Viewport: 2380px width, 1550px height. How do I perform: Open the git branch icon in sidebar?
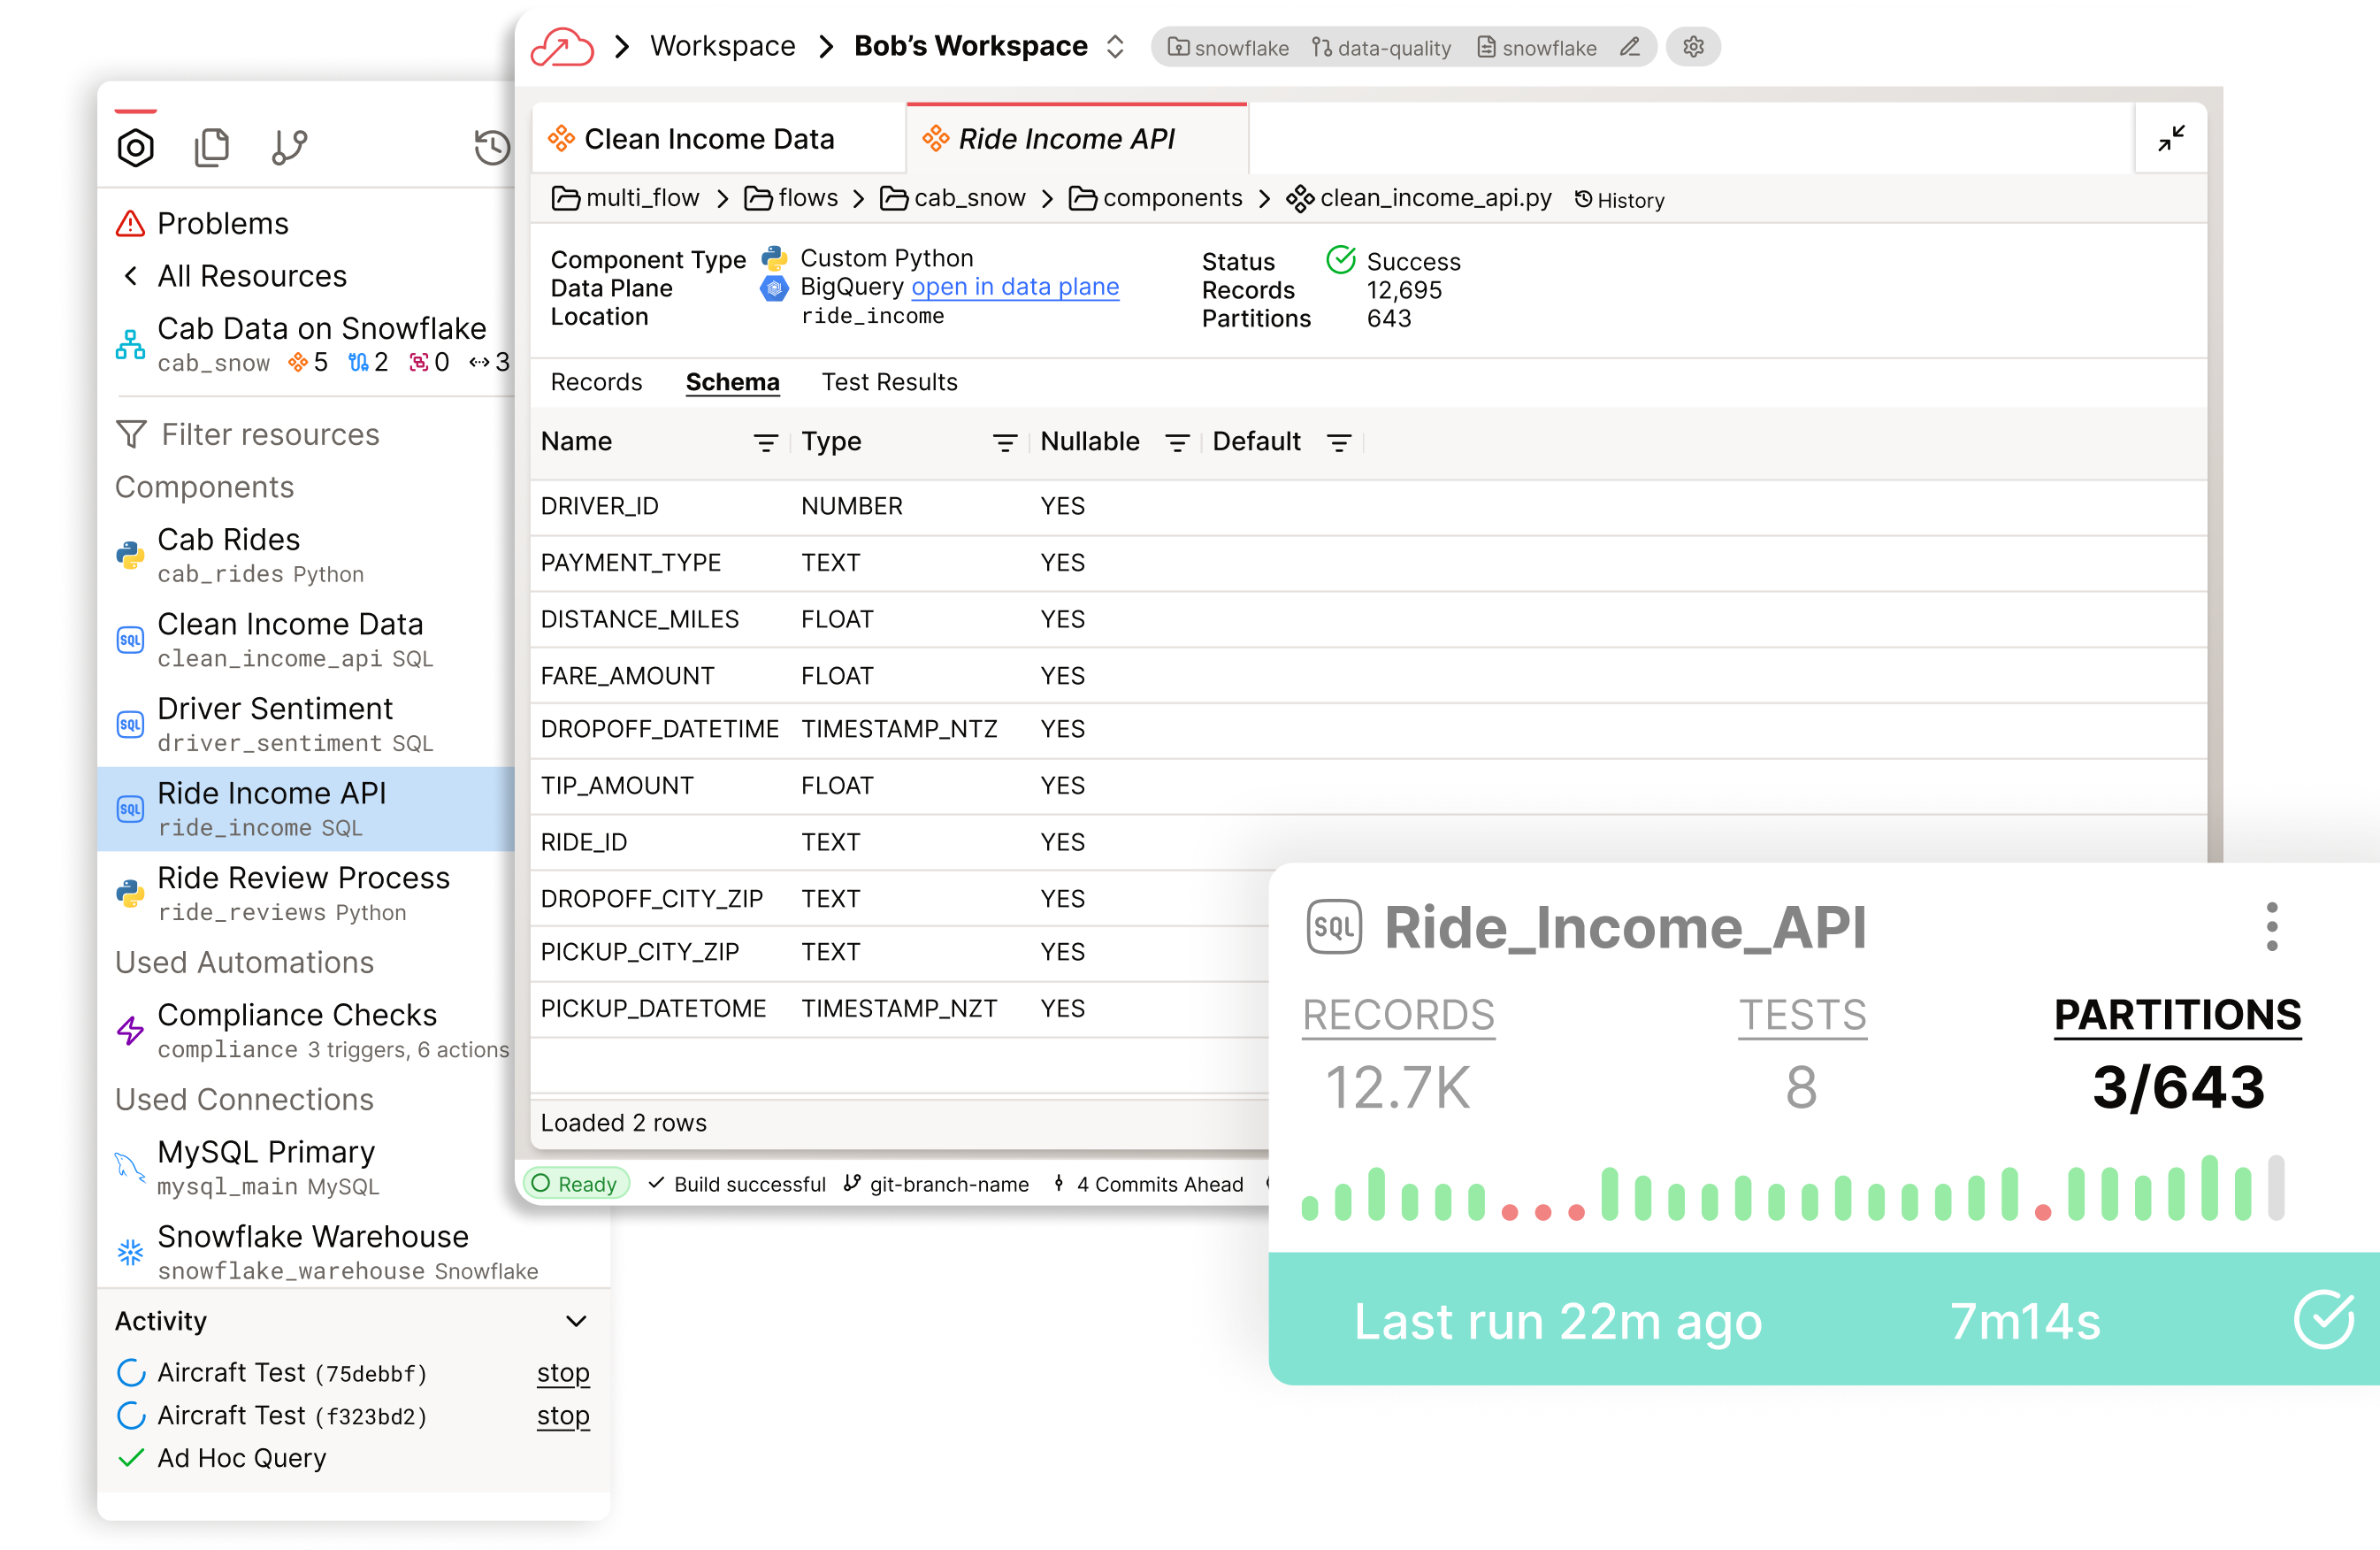point(289,148)
